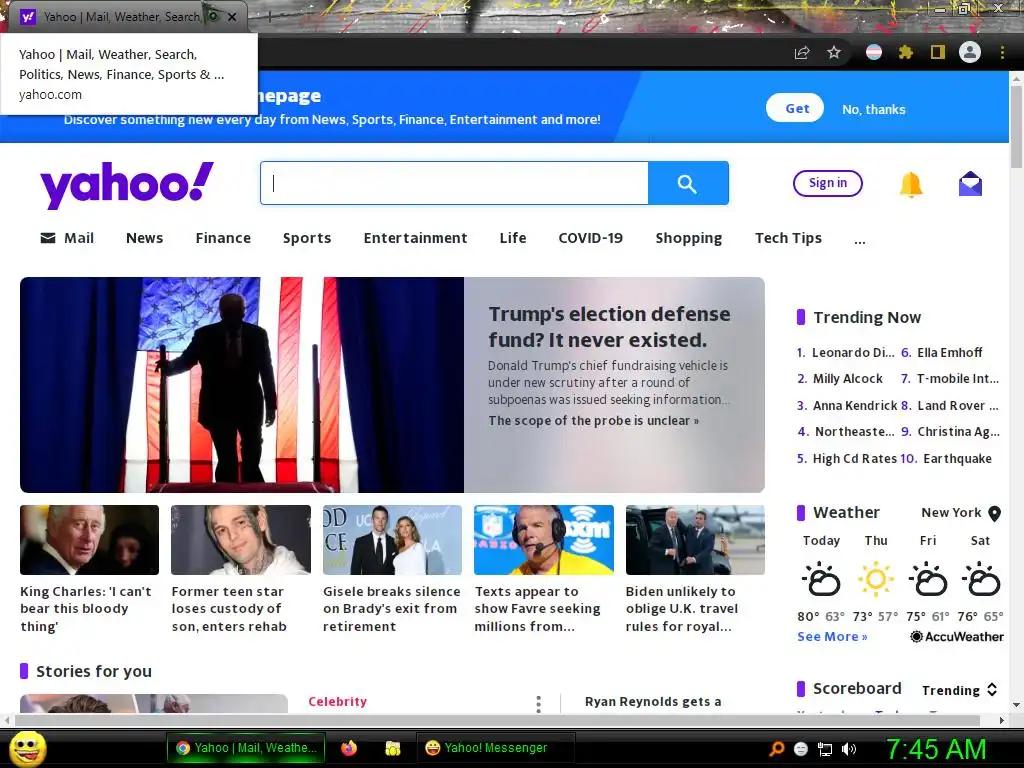This screenshot has height=768, width=1024.
Task: Open the COVID-19 section
Action: [x=590, y=238]
